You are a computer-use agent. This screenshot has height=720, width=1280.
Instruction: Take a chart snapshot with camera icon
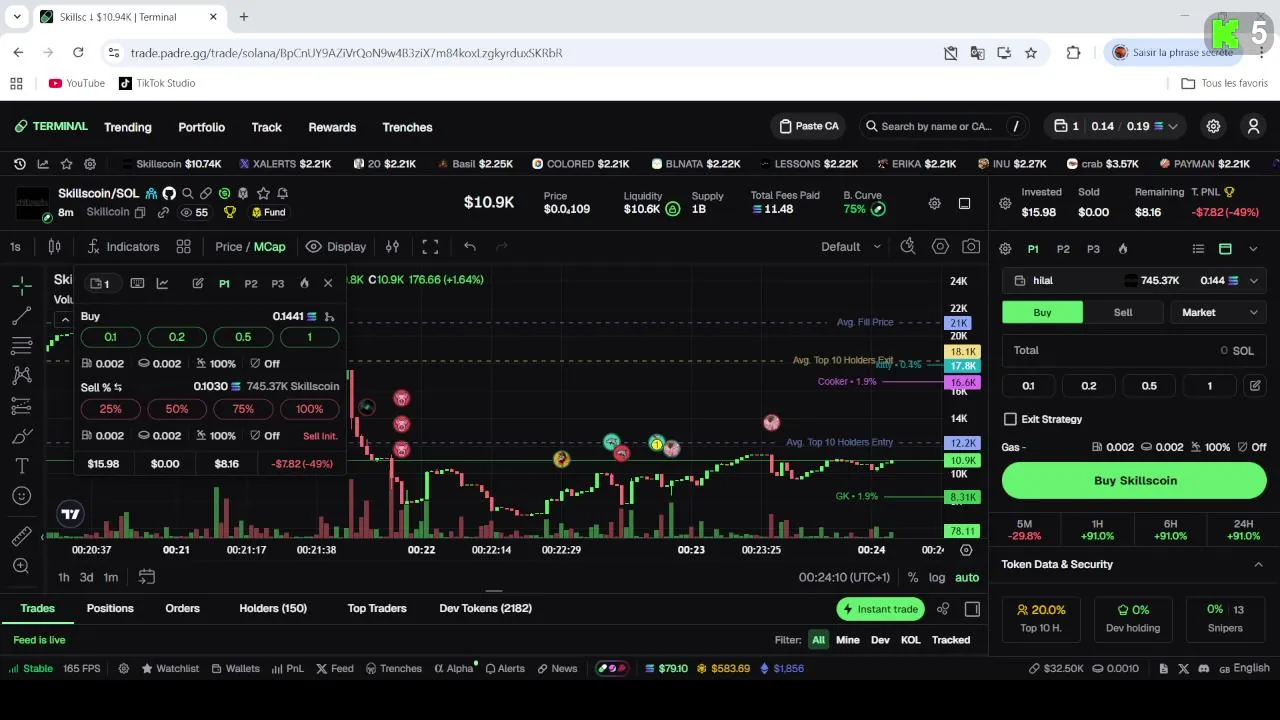(x=971, y=246)
